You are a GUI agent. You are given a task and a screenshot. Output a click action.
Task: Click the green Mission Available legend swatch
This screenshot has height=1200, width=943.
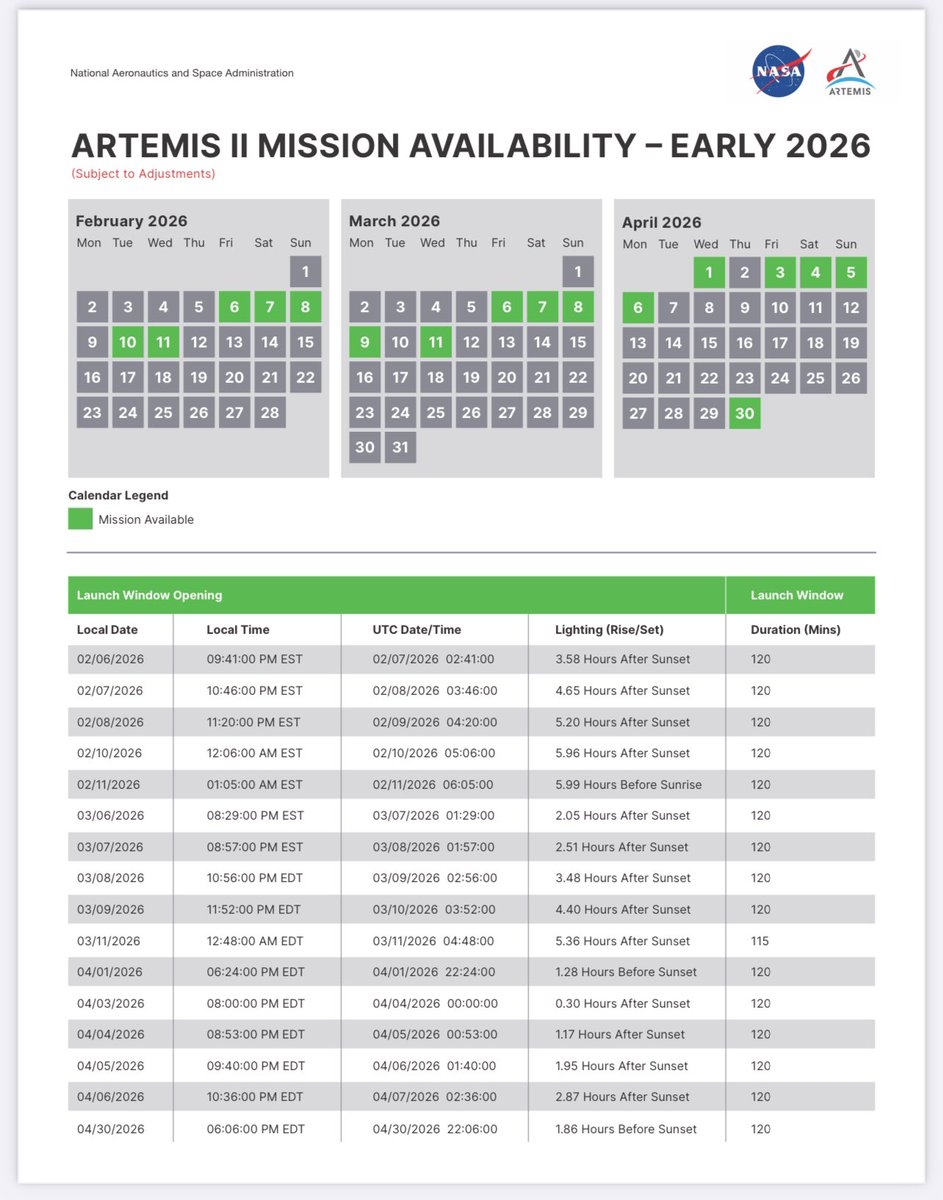click(80, 519)
